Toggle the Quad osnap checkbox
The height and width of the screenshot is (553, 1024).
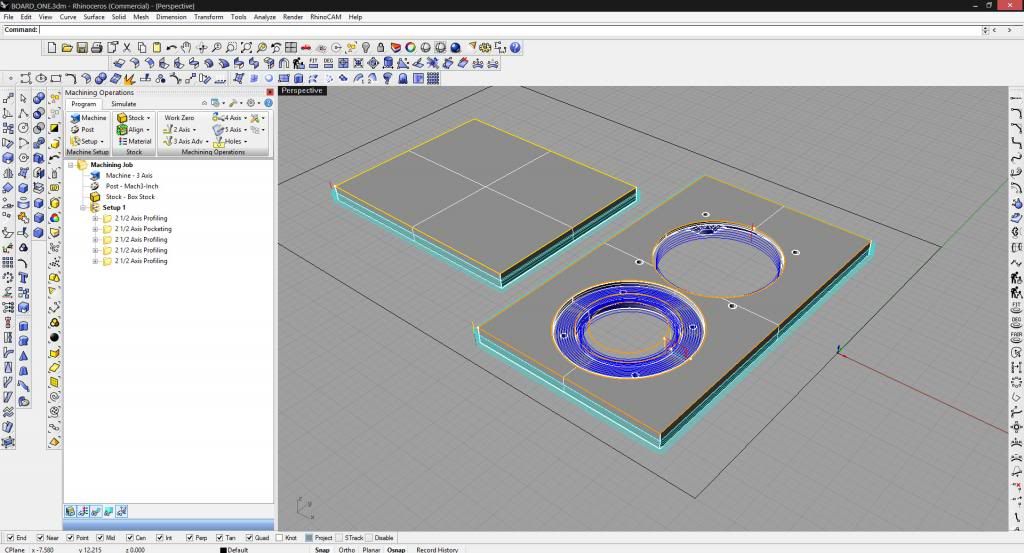[x=249, y=538]
